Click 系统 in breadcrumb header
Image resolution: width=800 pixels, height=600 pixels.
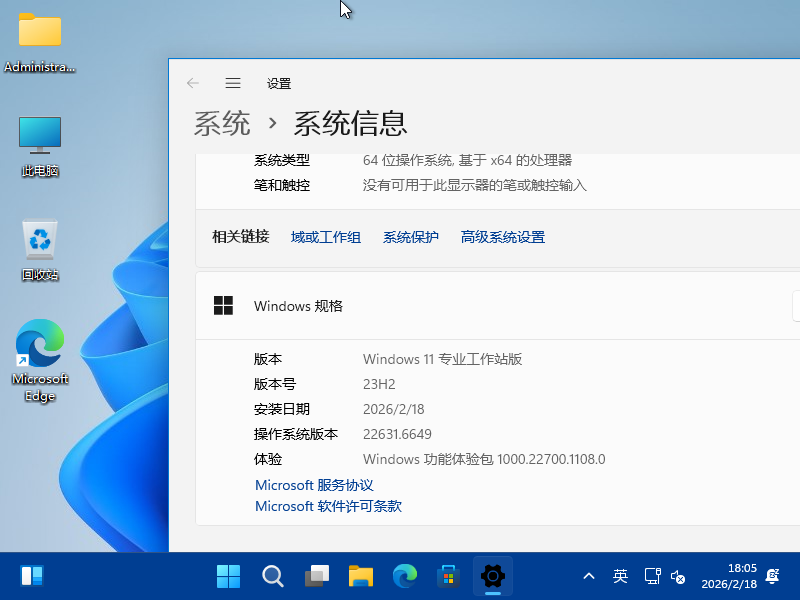pos(222,123)
